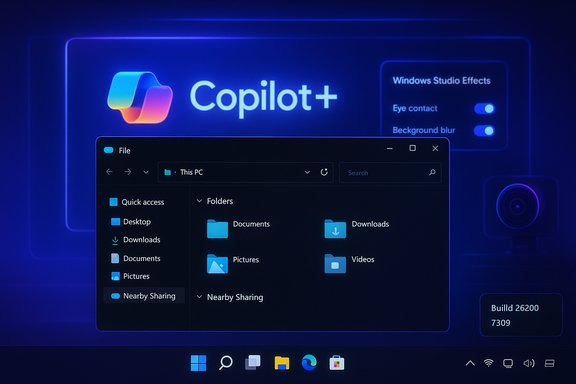Launch Microsoft Edge from taskbar

click(309, 363)
